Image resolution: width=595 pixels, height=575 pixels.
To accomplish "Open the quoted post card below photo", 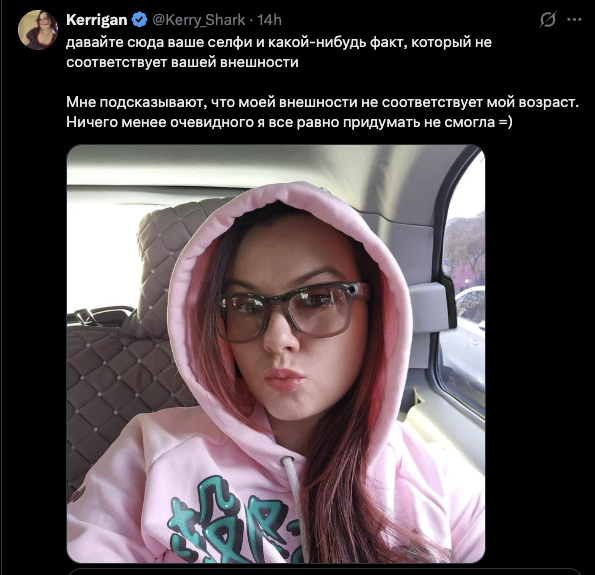I will click(324, 571).
